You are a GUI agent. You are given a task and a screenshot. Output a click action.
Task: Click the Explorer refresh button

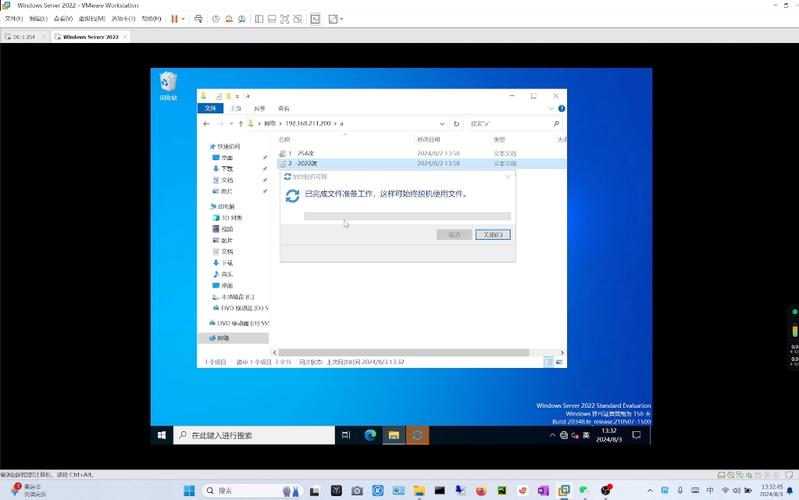tap(457, 124)
